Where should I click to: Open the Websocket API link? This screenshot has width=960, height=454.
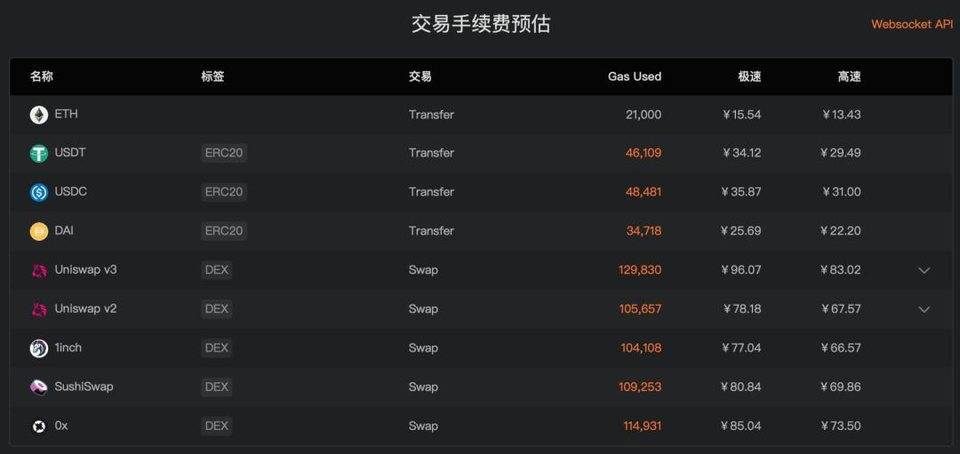tap(912, 24)
